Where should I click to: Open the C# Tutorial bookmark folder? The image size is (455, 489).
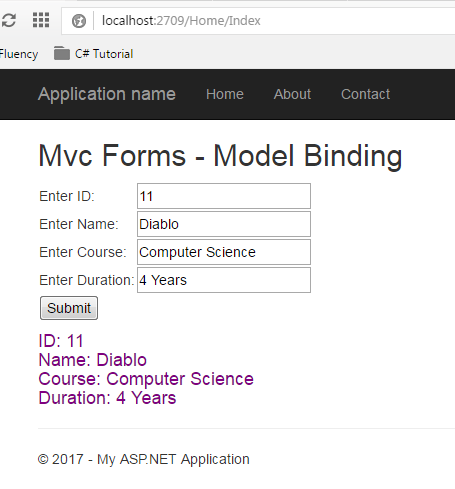(x=93, y=54)
